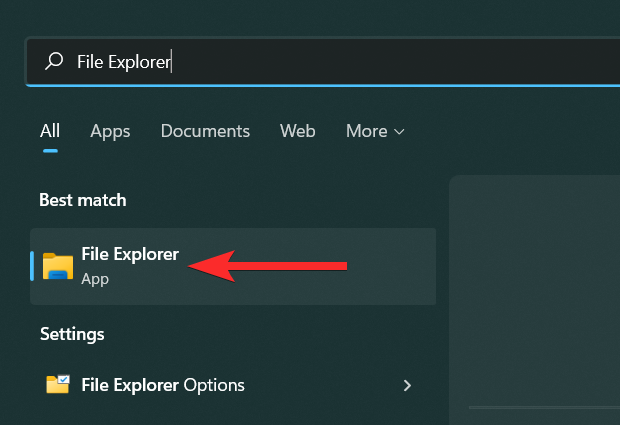Click the Settings section heading
Screen dimensions: 620x425
point(72,334)
